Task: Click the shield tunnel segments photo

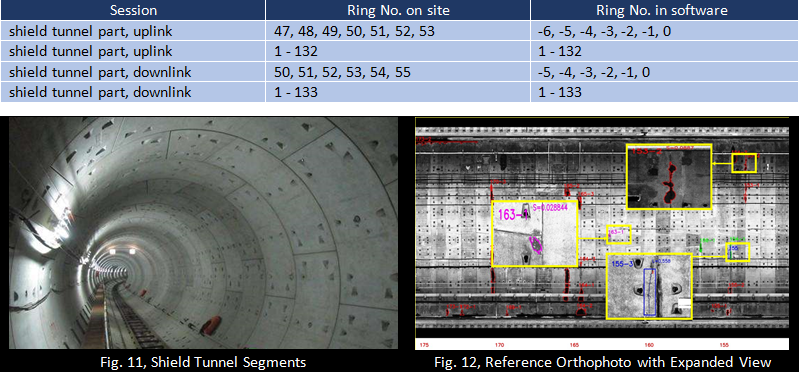Action: [203, 233]
